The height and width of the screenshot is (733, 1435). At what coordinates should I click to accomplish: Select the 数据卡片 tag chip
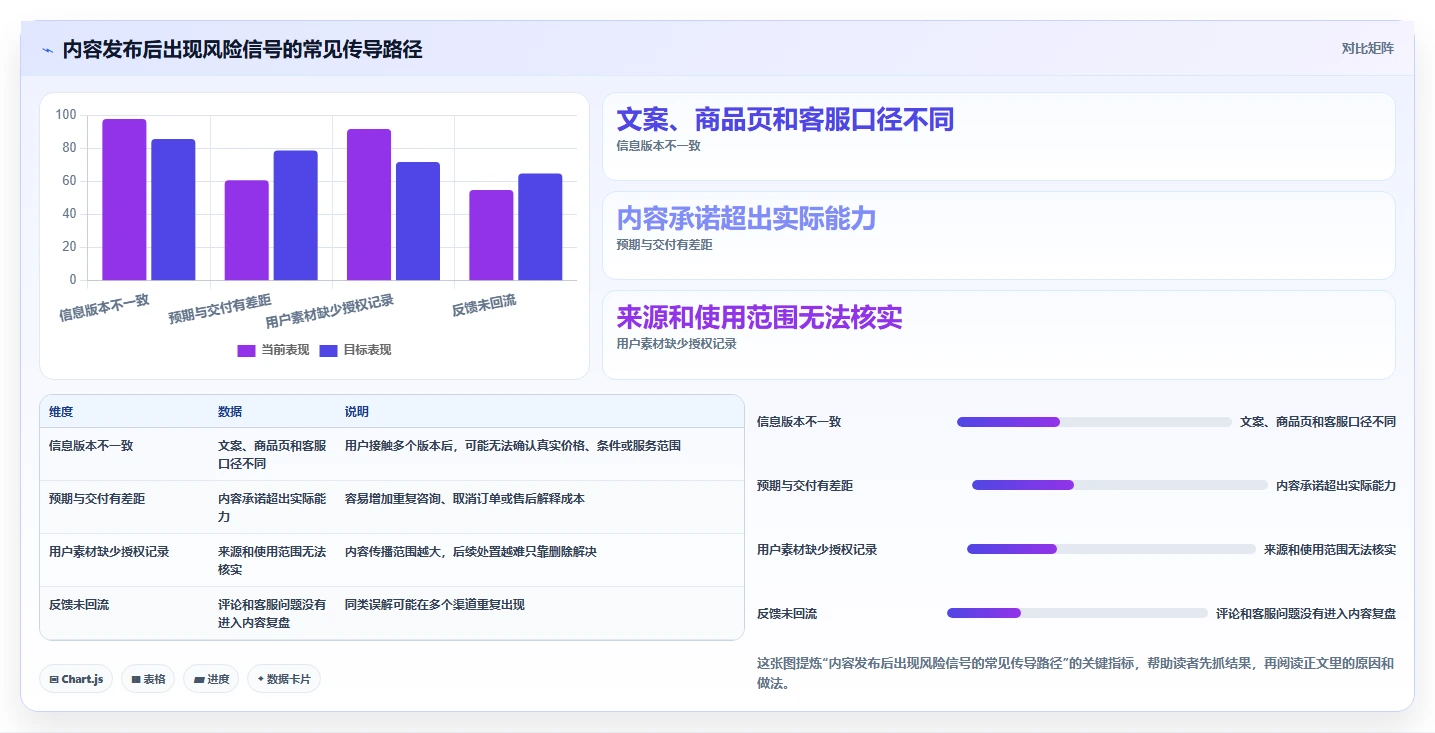(x=284, y=679)
